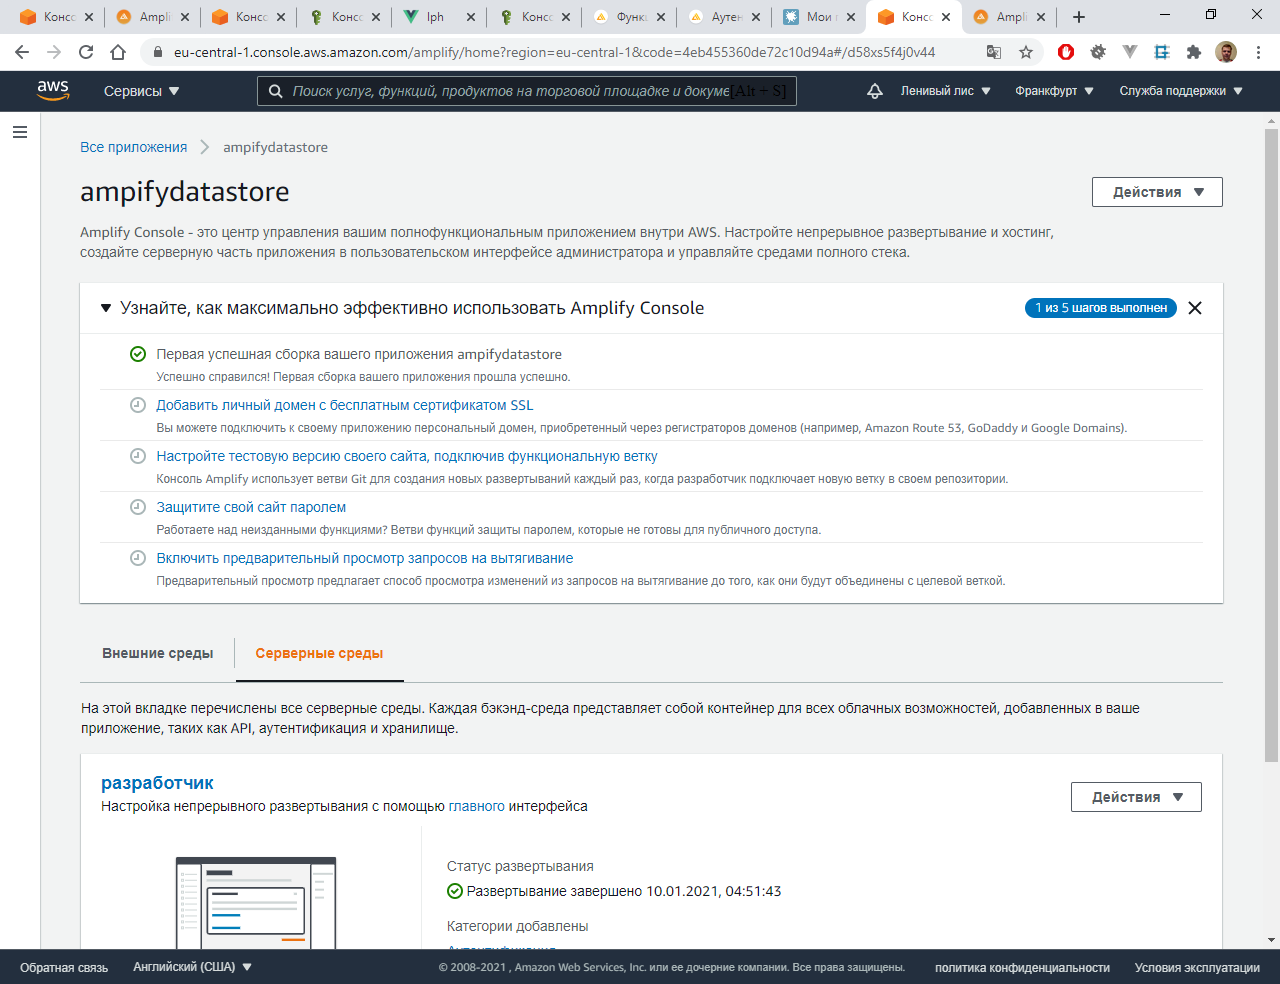Open the Chrome three-dot menu
This screenshot has width=1280, height=984.
click(x=1258, y=52)
